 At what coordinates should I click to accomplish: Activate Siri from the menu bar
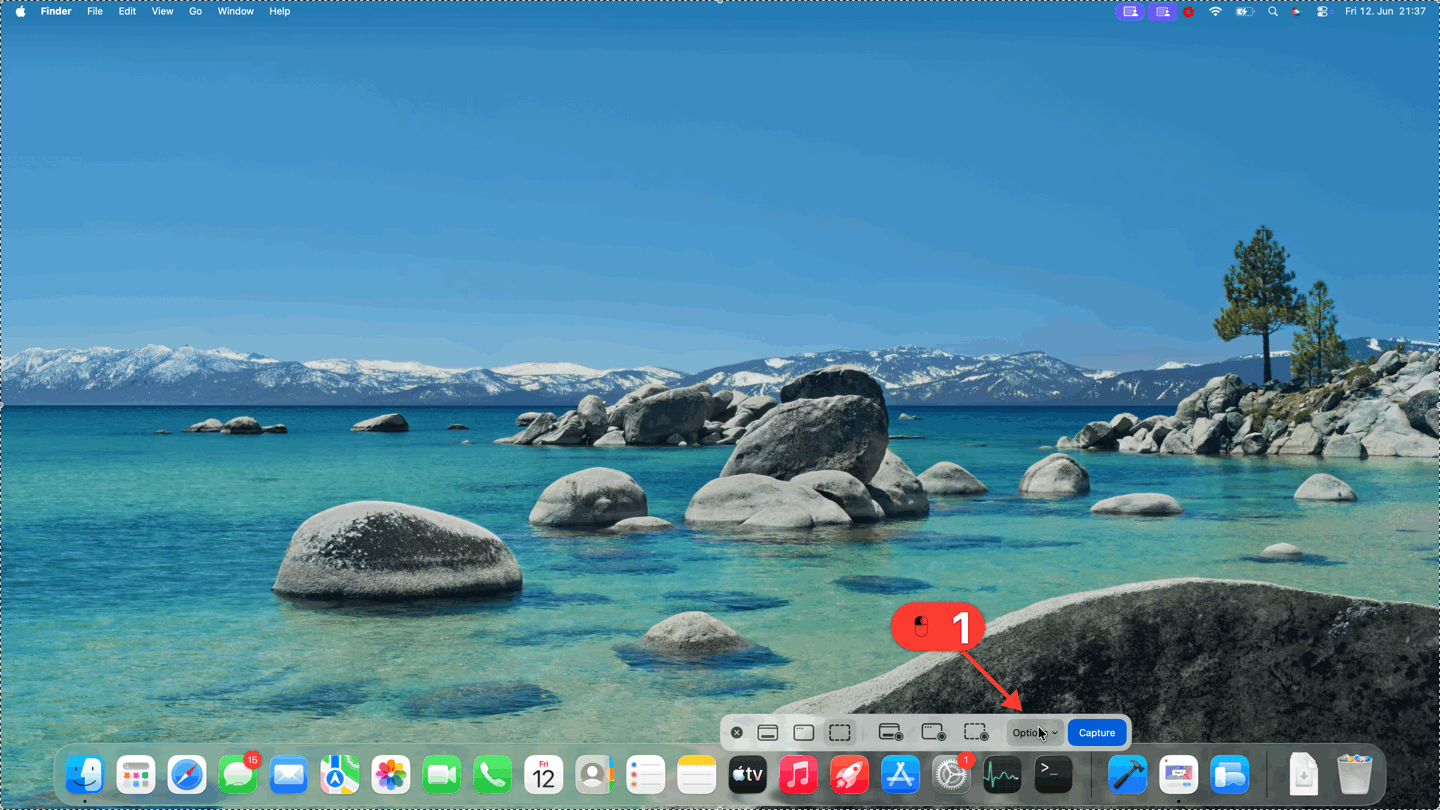click(1297, 12)
